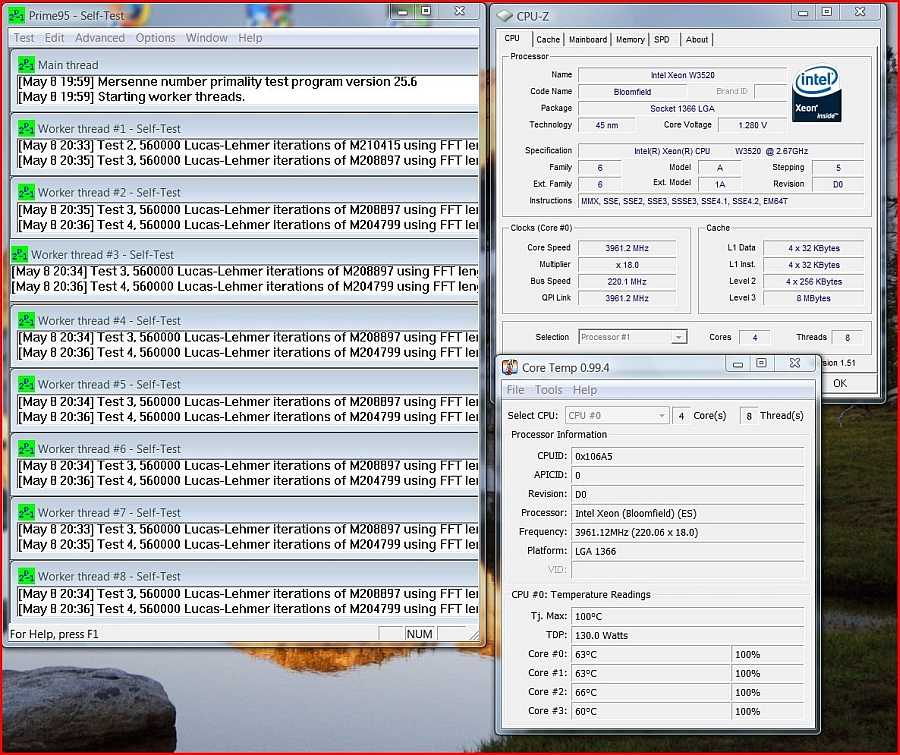Click the NUM indicator in Prime95 status bar
Screen dimensions: 900x755
tap(419, 634)
